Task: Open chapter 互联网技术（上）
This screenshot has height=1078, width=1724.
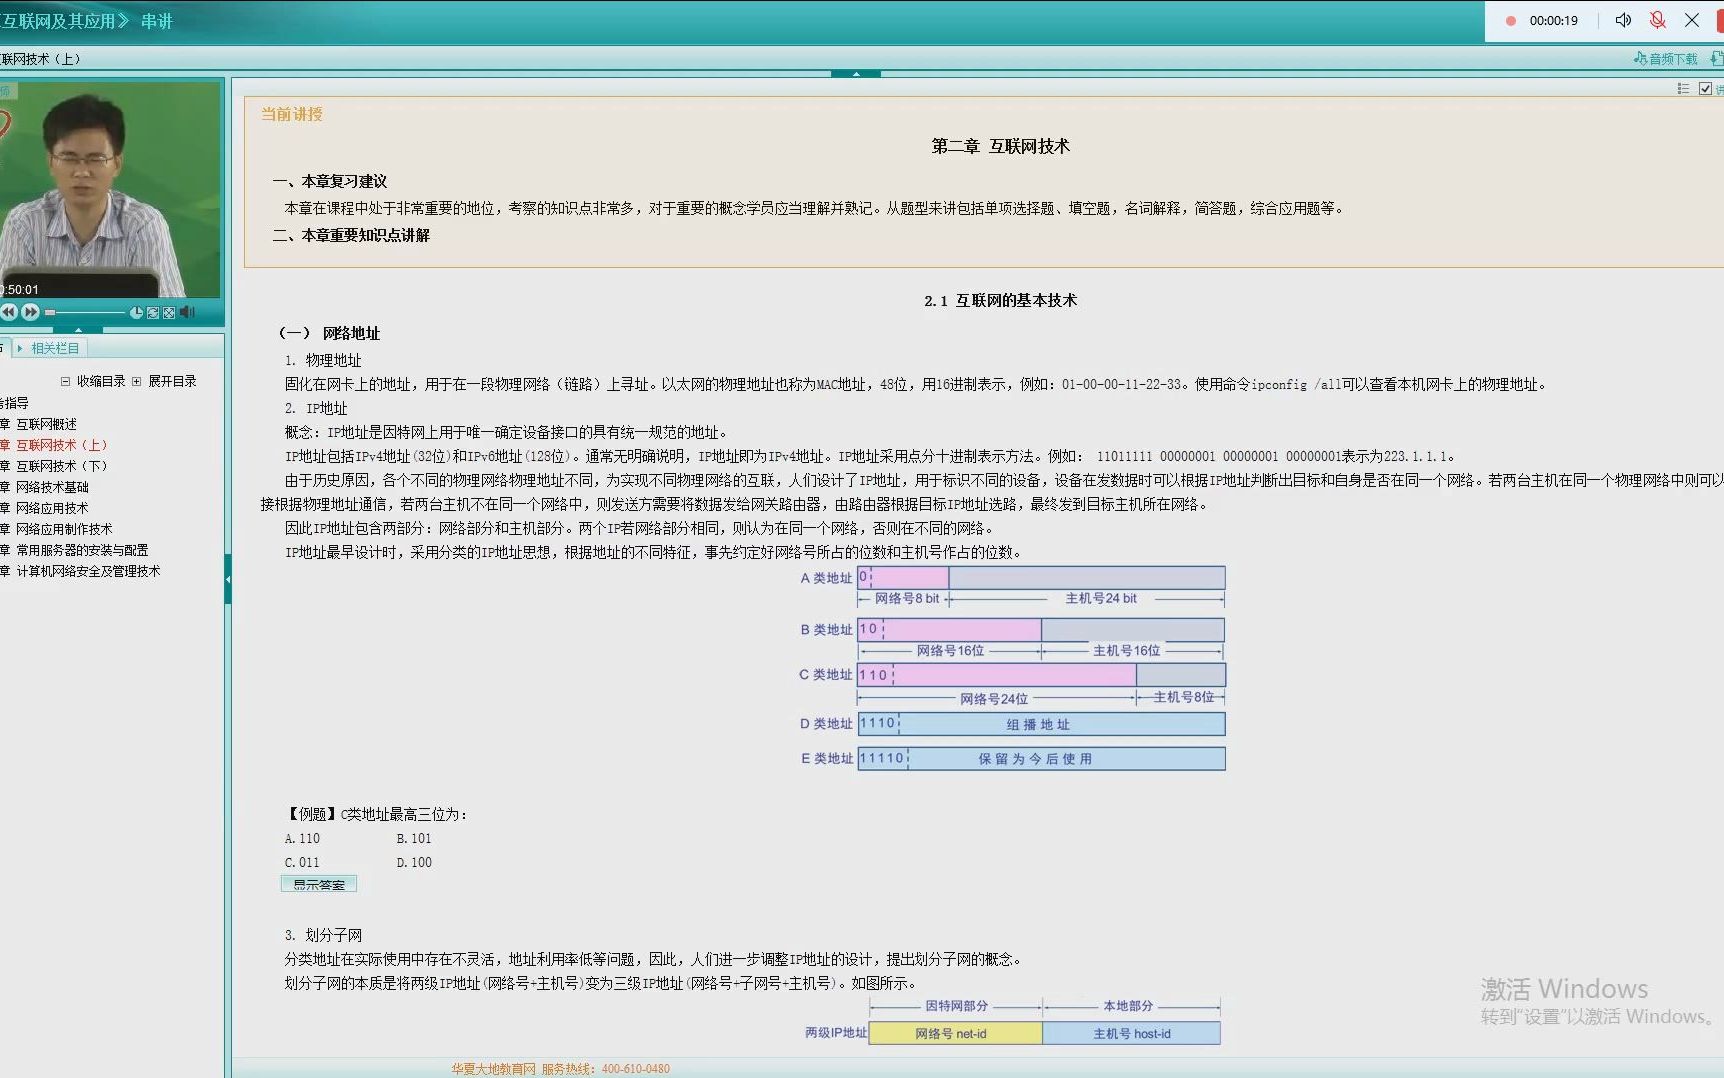Action: point(61,445)
